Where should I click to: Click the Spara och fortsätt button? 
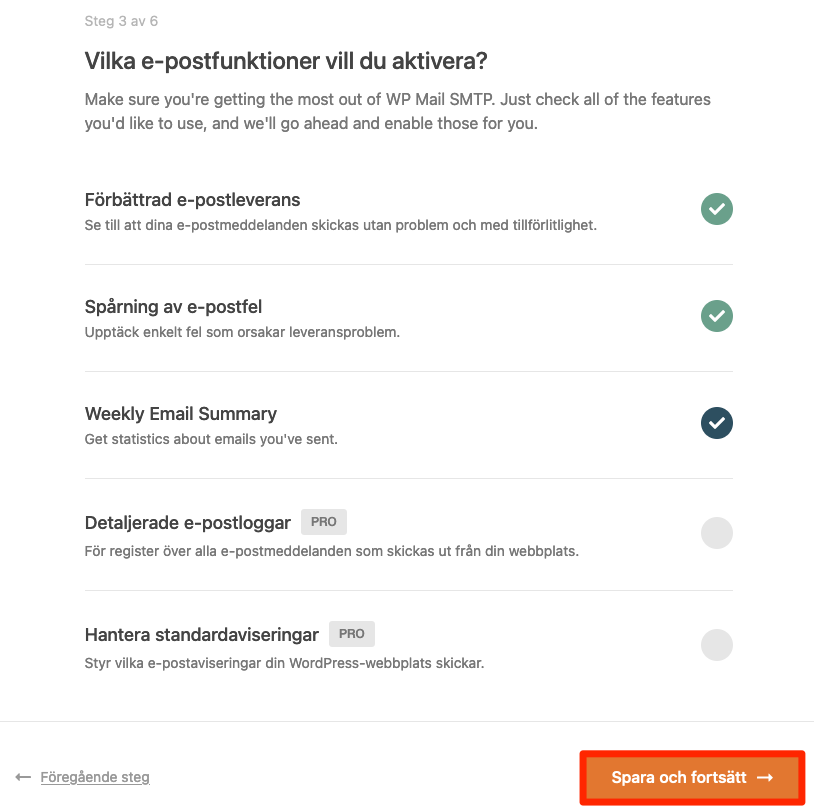pyautogui.click(x=692, y=777)
